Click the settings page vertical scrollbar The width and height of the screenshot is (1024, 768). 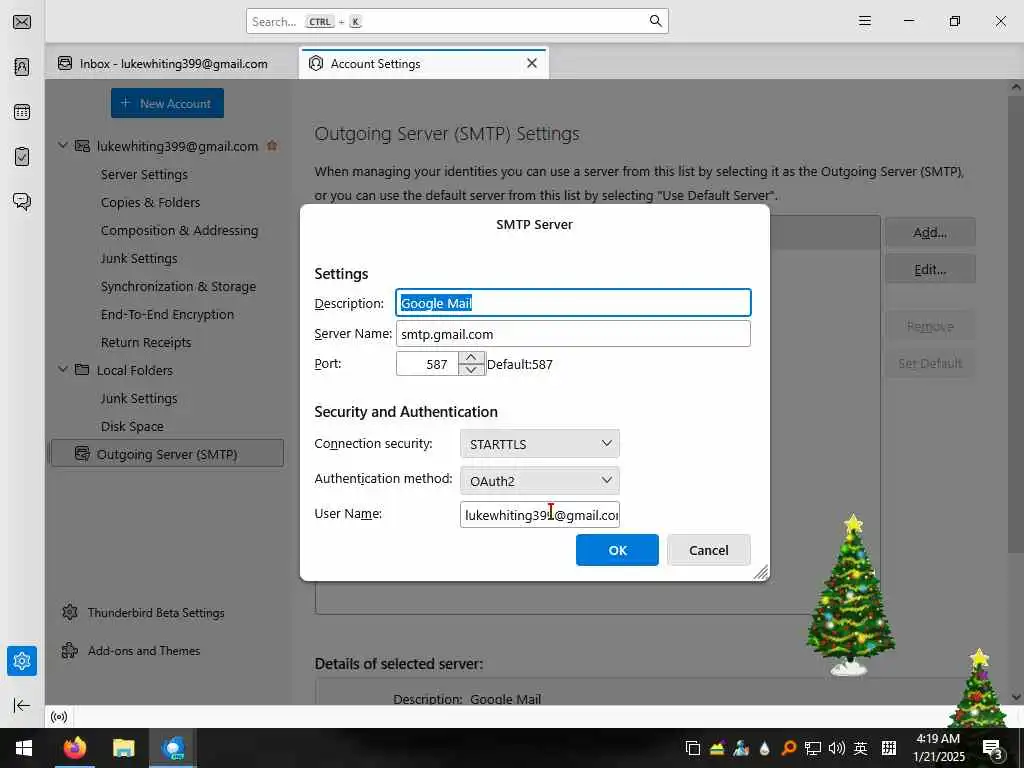point(1016,327)
